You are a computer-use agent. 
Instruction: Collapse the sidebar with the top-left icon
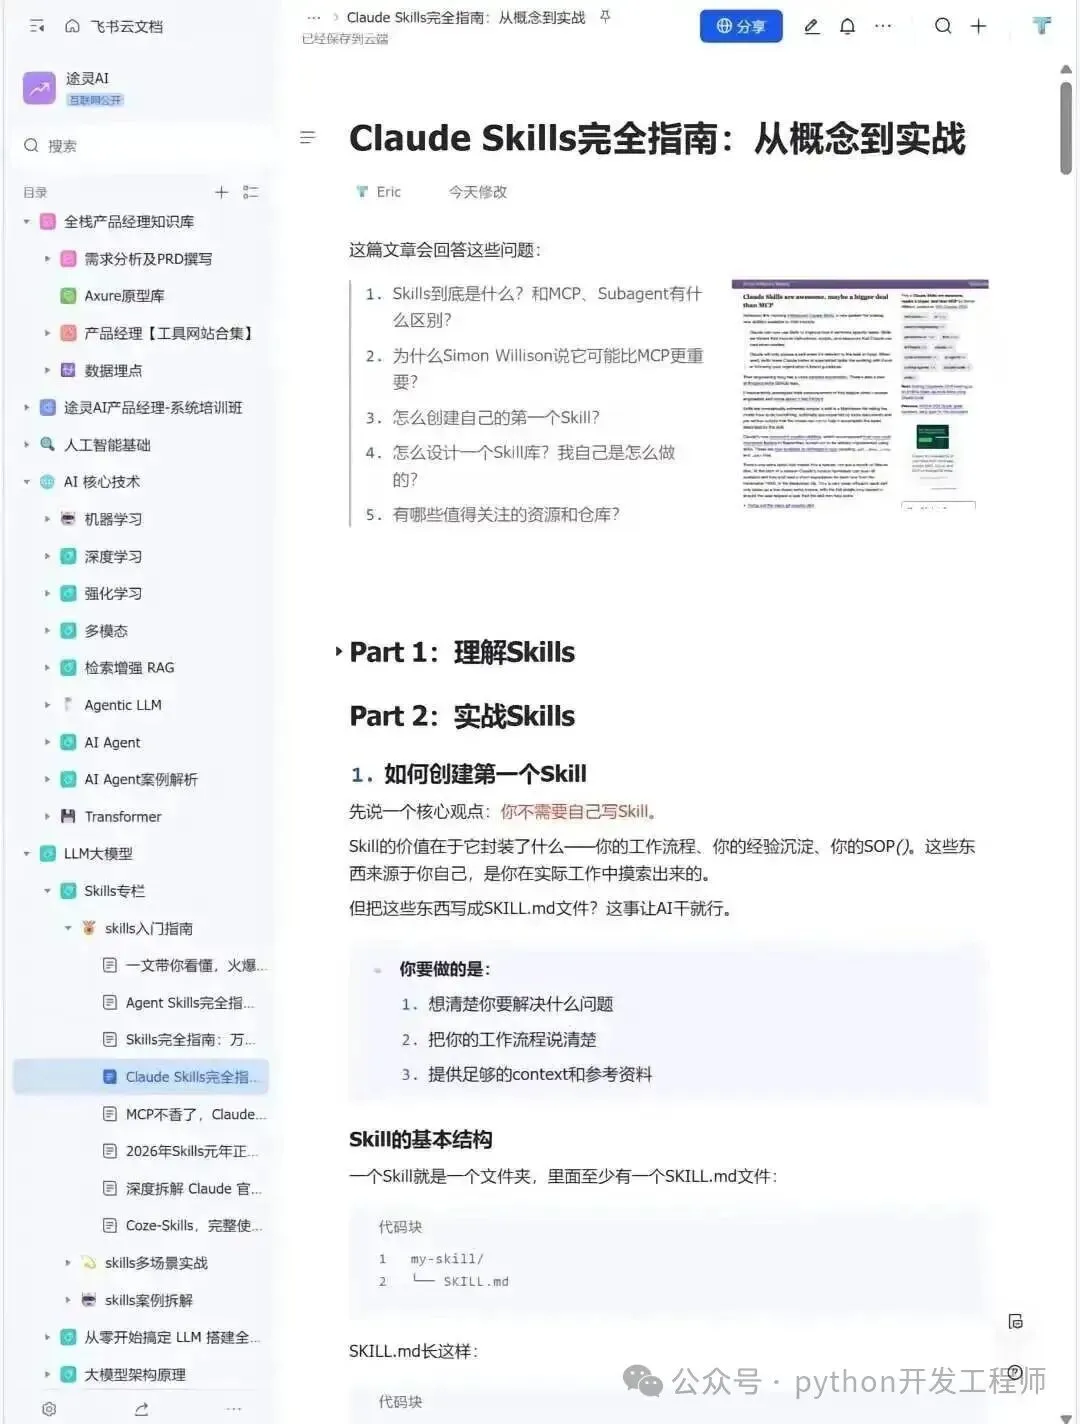[37, 26]
